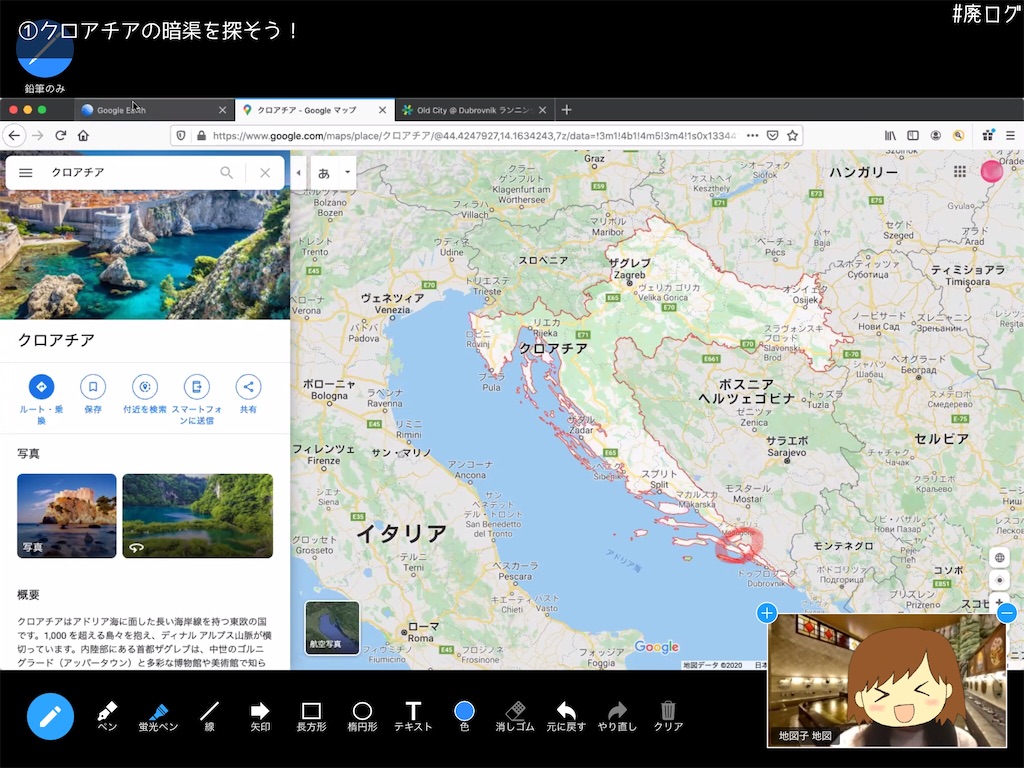Click the maps search magnifier icon
Image resolution: width=1024 pixels, height=768 pixels.
click(226, 172)
